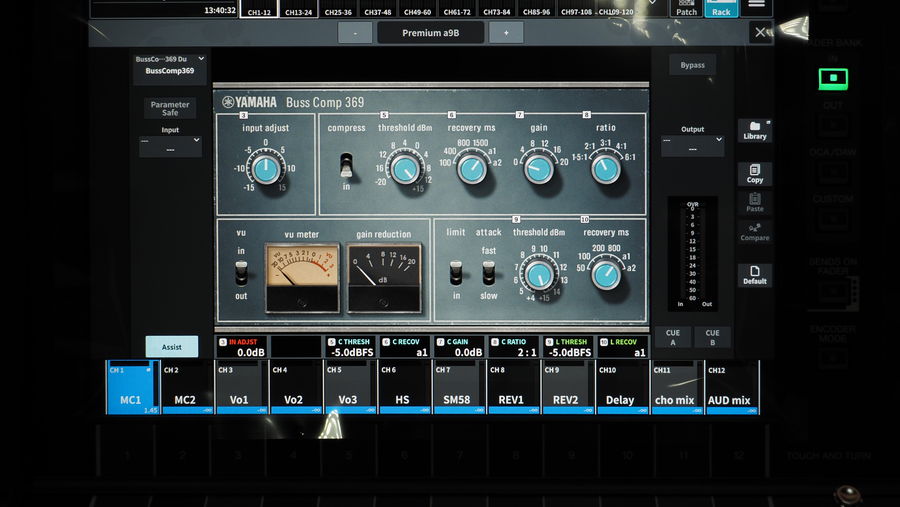Viewport: 900px width, 507px height.
Task: Expand the Output patch dropdown
Action: (692, 146)
